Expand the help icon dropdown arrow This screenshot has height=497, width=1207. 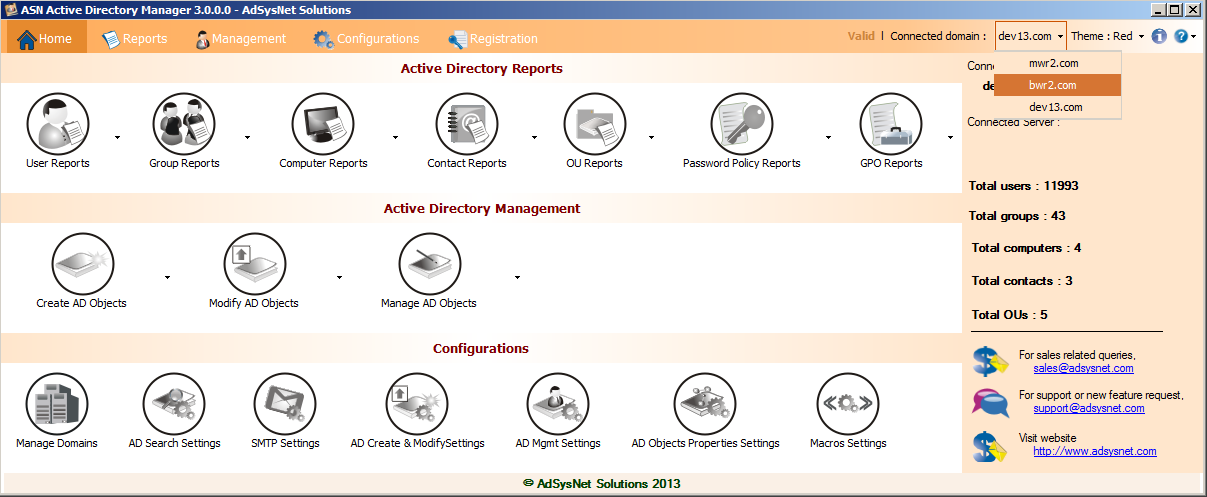tap(1194, 37)
